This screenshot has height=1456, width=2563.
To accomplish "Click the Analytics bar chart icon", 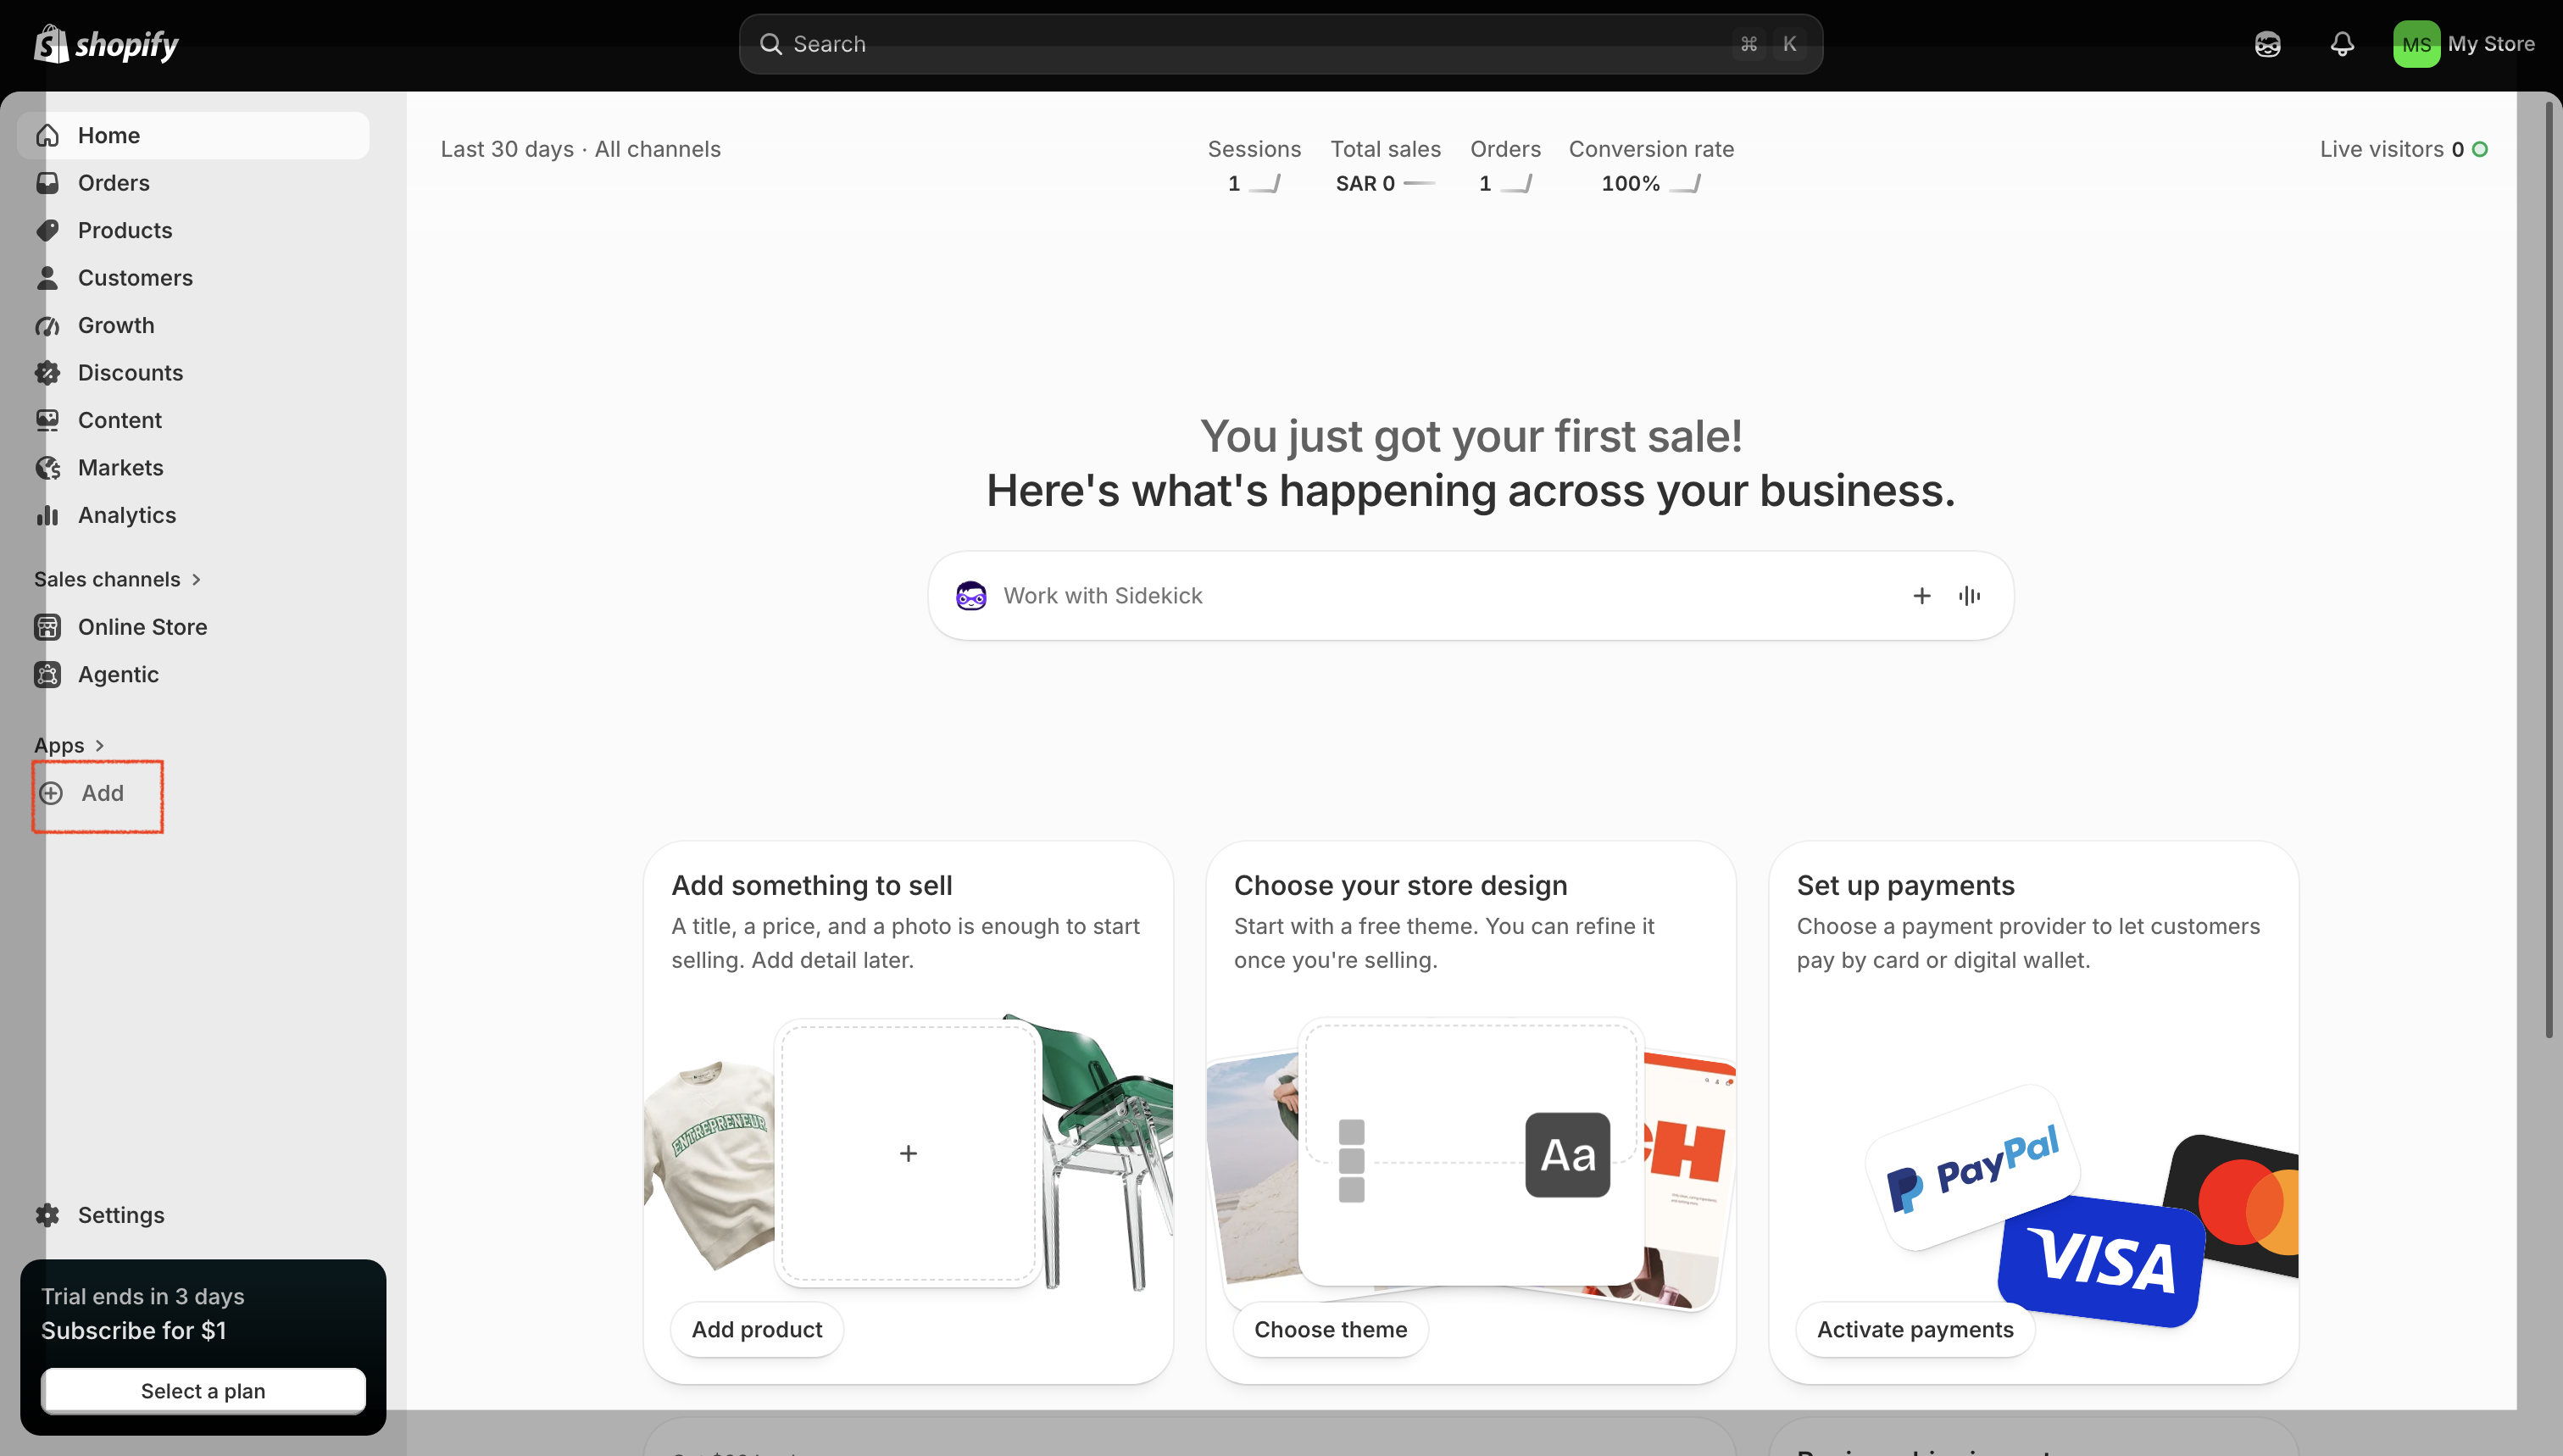I will [47, 515].
